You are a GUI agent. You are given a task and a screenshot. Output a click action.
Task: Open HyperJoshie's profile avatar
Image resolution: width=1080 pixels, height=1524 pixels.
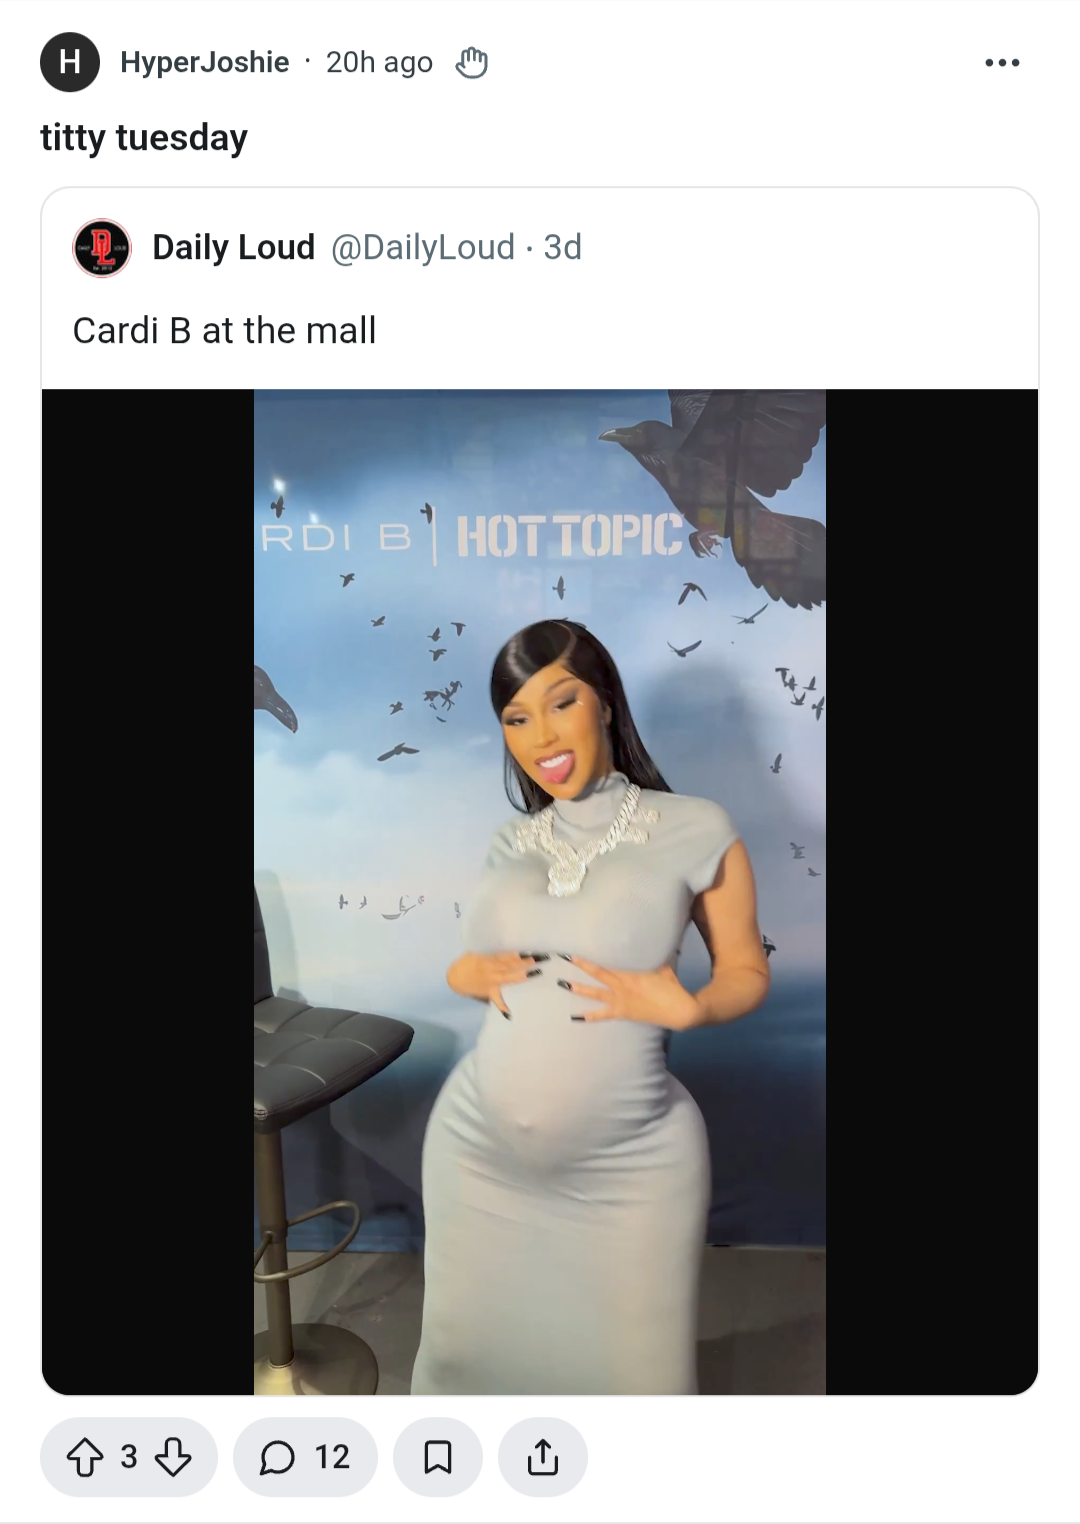pos(70,62)
